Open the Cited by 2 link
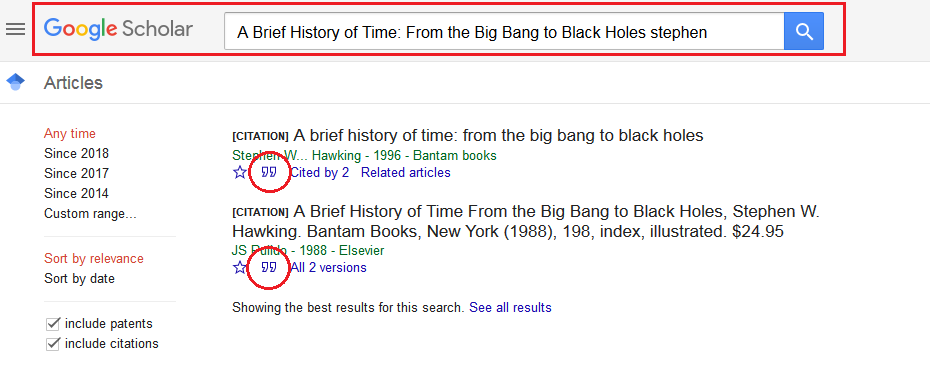 (319, 173)
